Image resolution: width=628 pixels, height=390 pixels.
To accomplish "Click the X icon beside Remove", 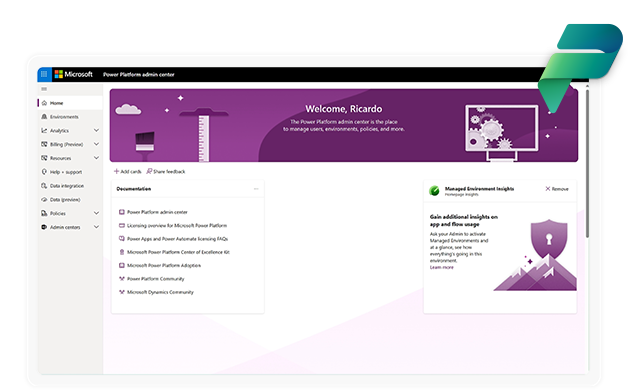I will click(x=547, y=189).
